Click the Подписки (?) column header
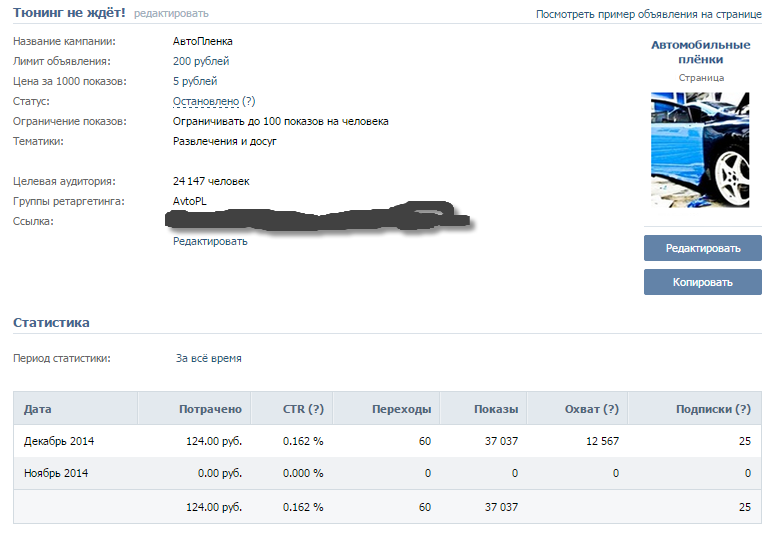The width and height of the screenshot is (780, 536). click(x=713, y=409)
